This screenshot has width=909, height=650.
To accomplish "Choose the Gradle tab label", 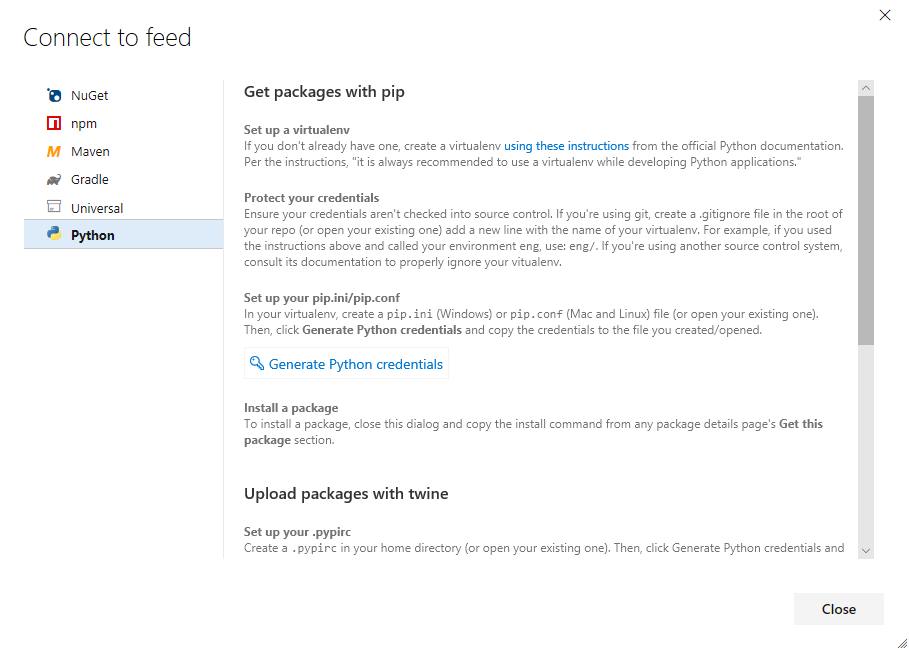I will pyautogui.click(x=90, y=180).
